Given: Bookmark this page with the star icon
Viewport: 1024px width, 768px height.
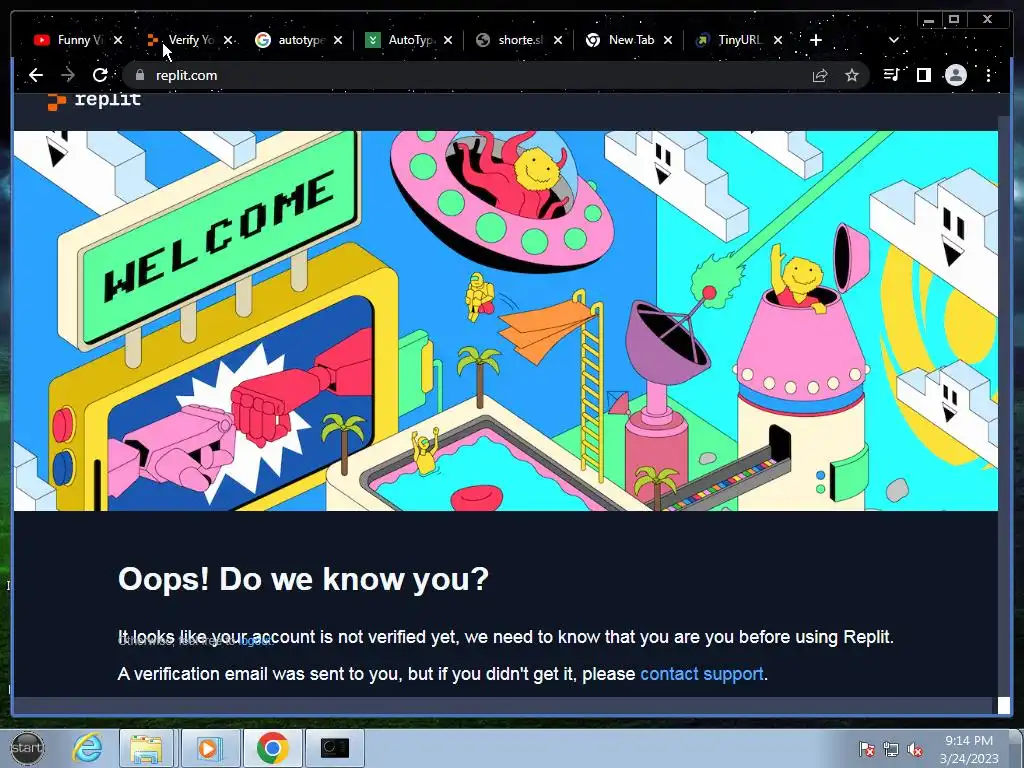Looking at the screenshot, I should click(x=852, y=75).
